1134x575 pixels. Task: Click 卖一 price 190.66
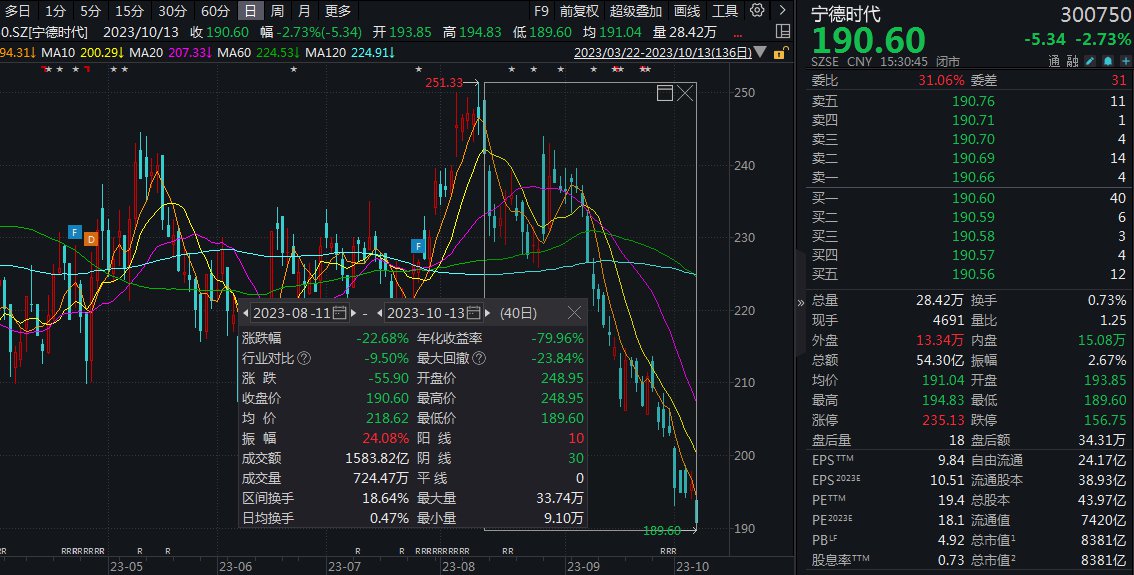click(x=973, y=176)
